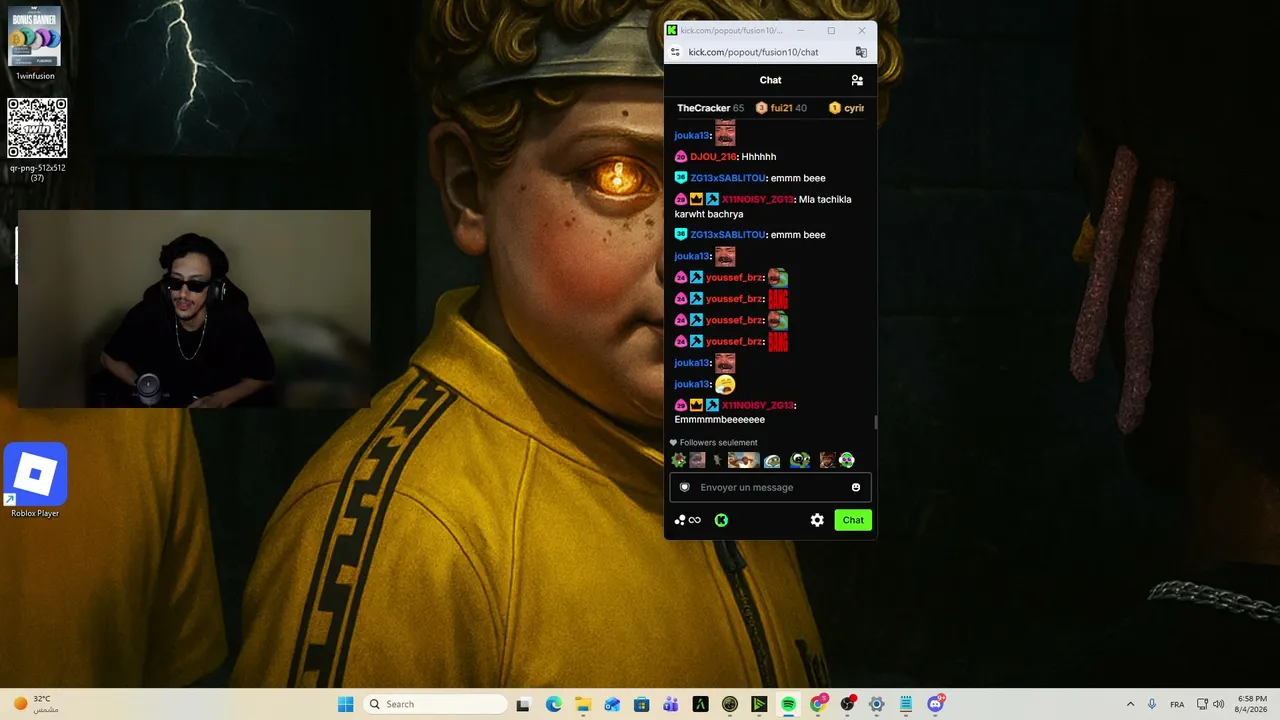Open the qr-png-512x512 desktop file
The image size is (1280, 720).
point(37,139)
